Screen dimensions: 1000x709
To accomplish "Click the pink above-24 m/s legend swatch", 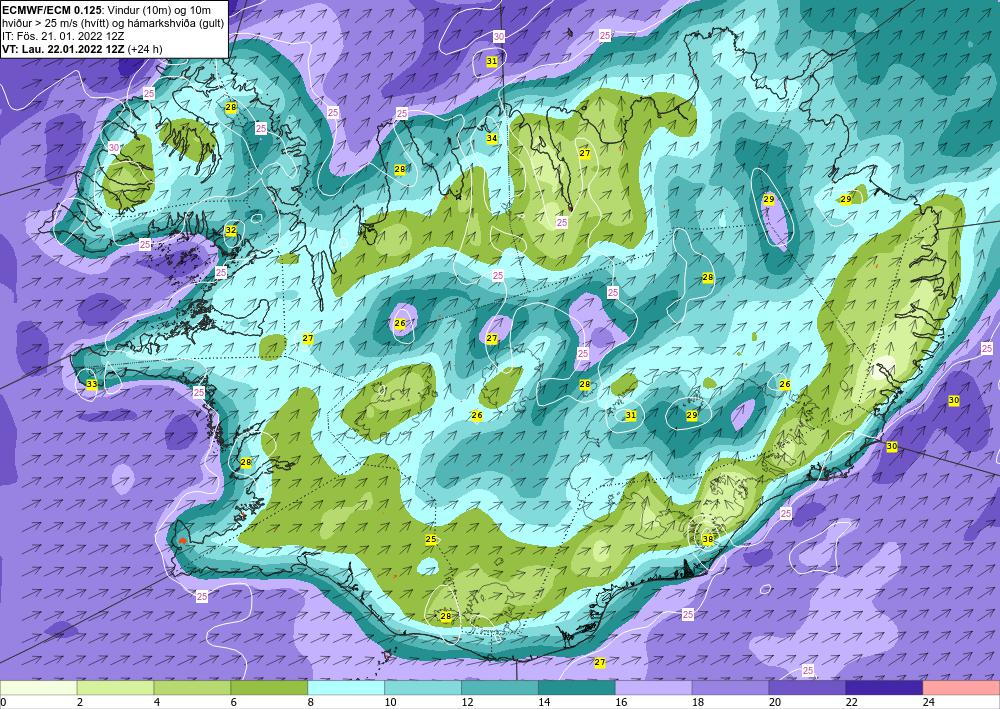I will tap(962, 688).
